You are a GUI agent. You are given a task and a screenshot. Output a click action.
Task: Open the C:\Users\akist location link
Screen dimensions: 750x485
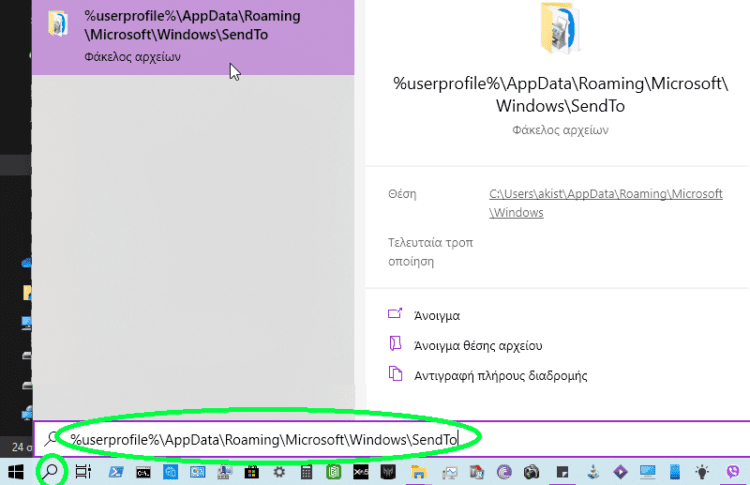(606, 203)
